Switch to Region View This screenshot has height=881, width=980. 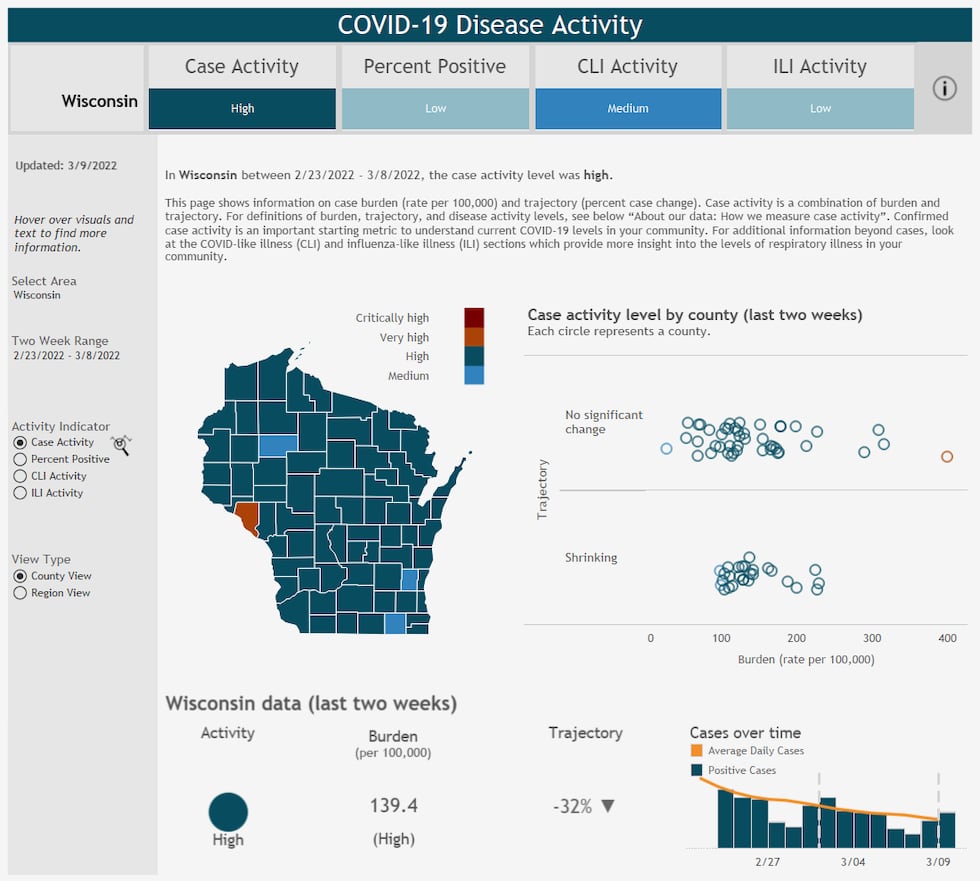22,592
